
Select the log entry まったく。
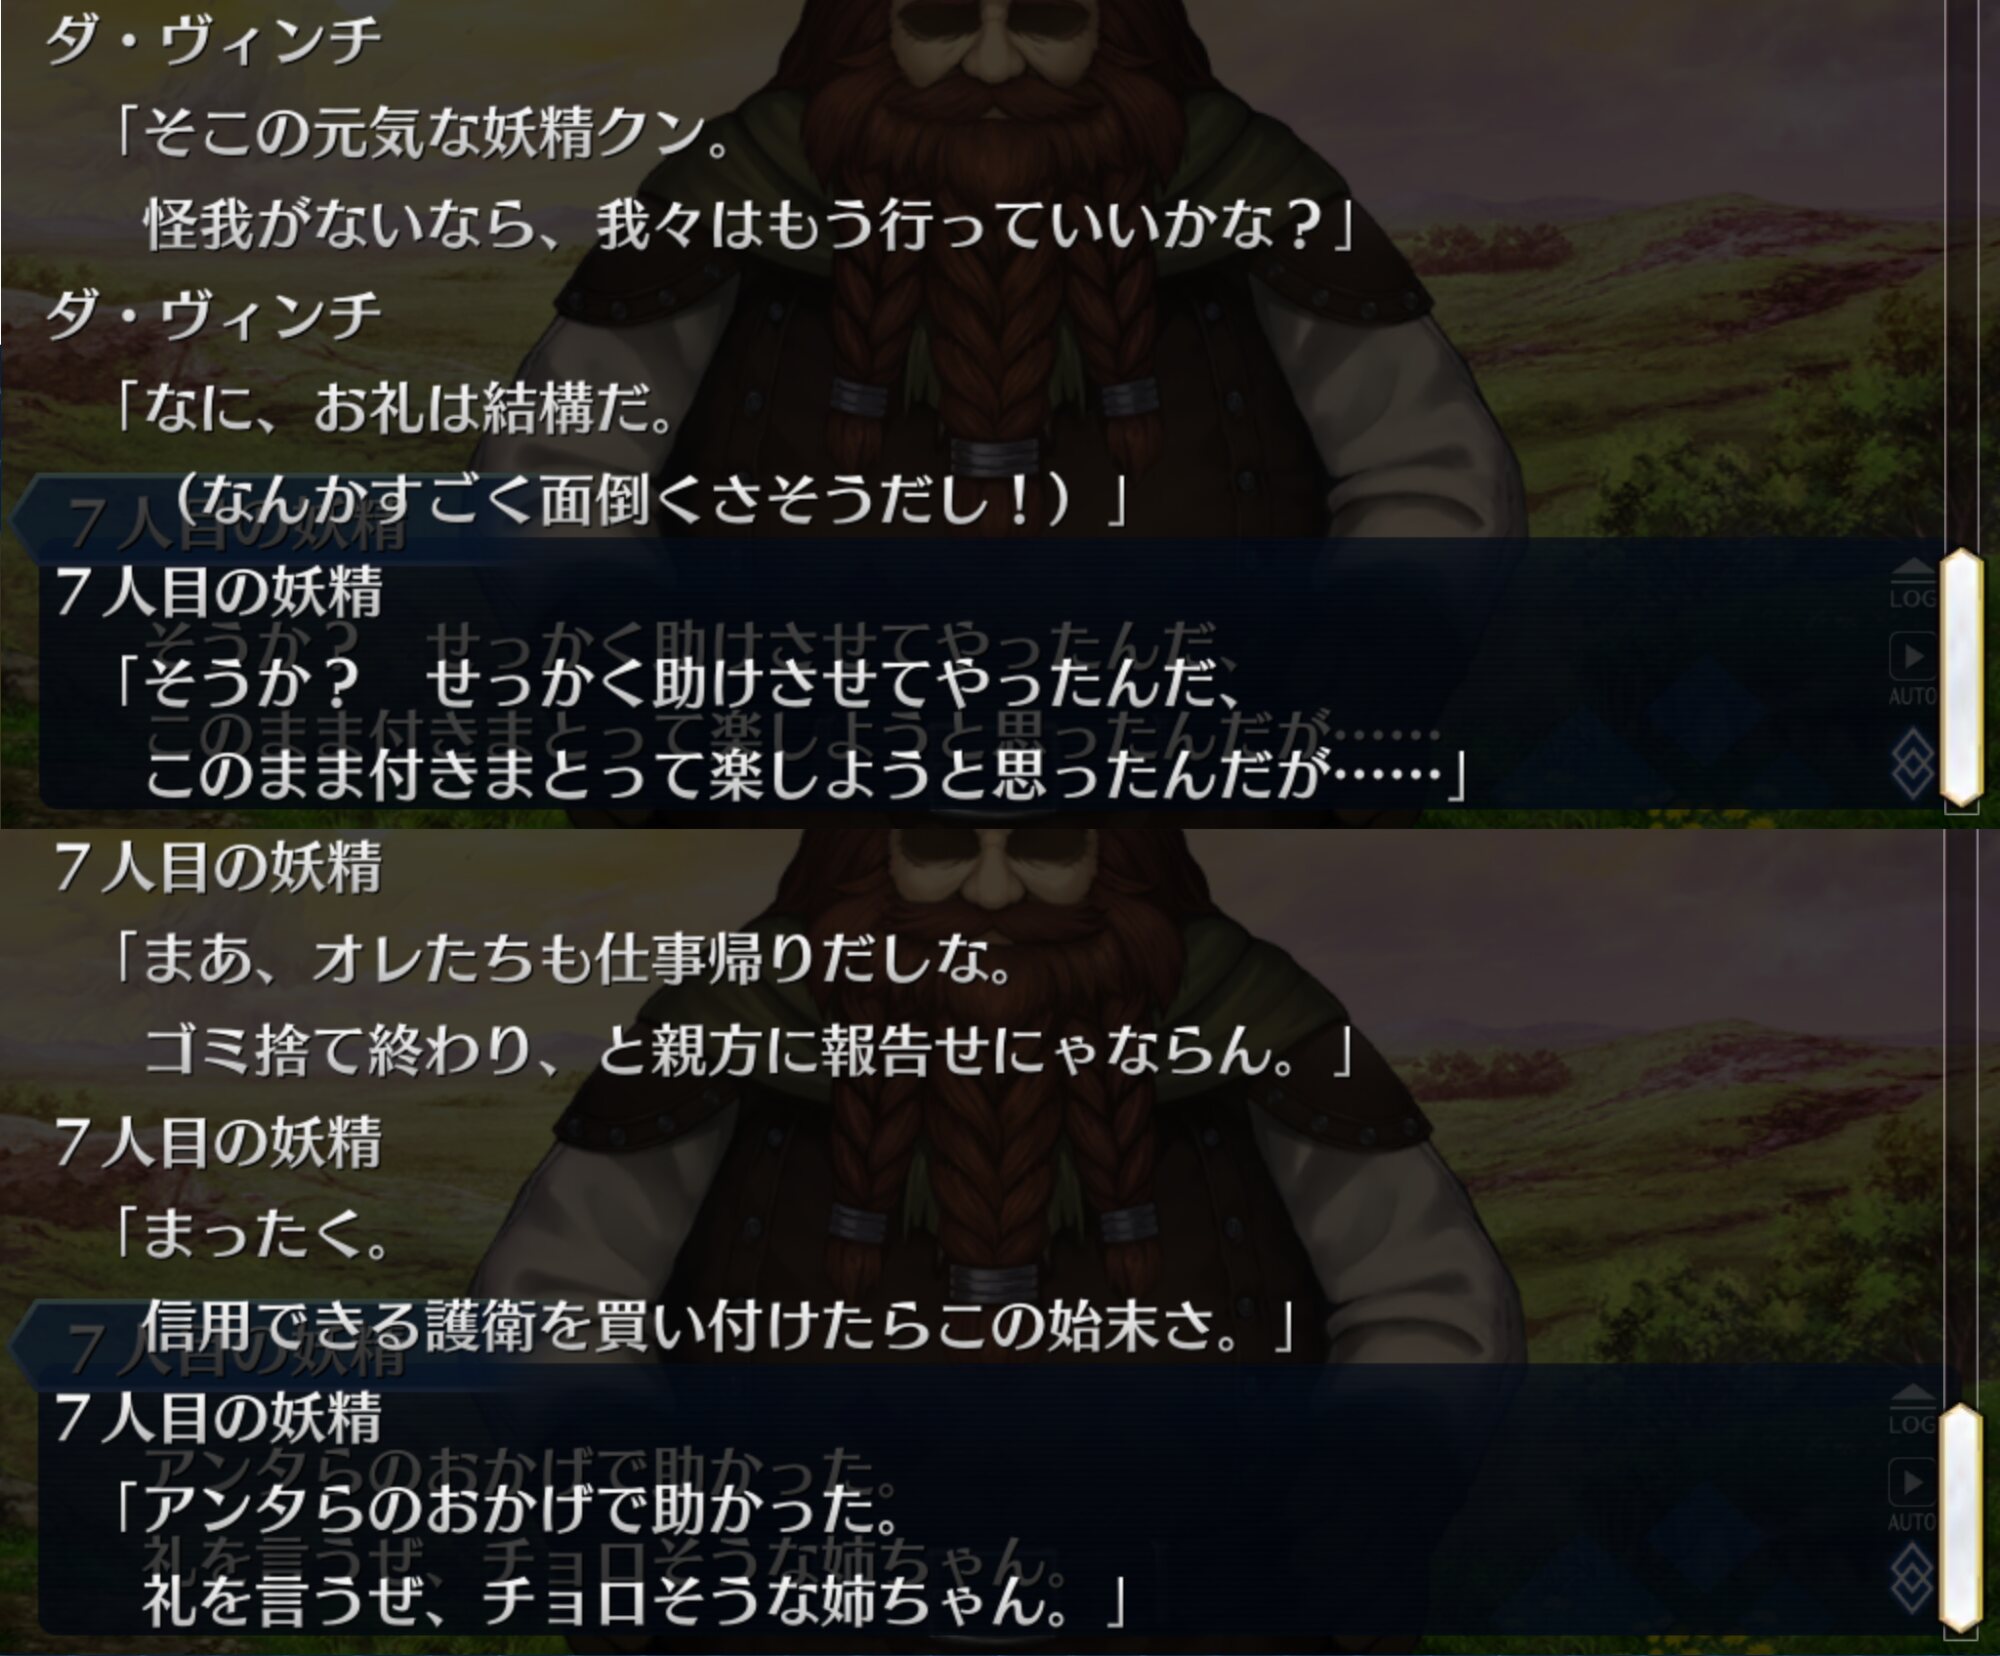252,1234
